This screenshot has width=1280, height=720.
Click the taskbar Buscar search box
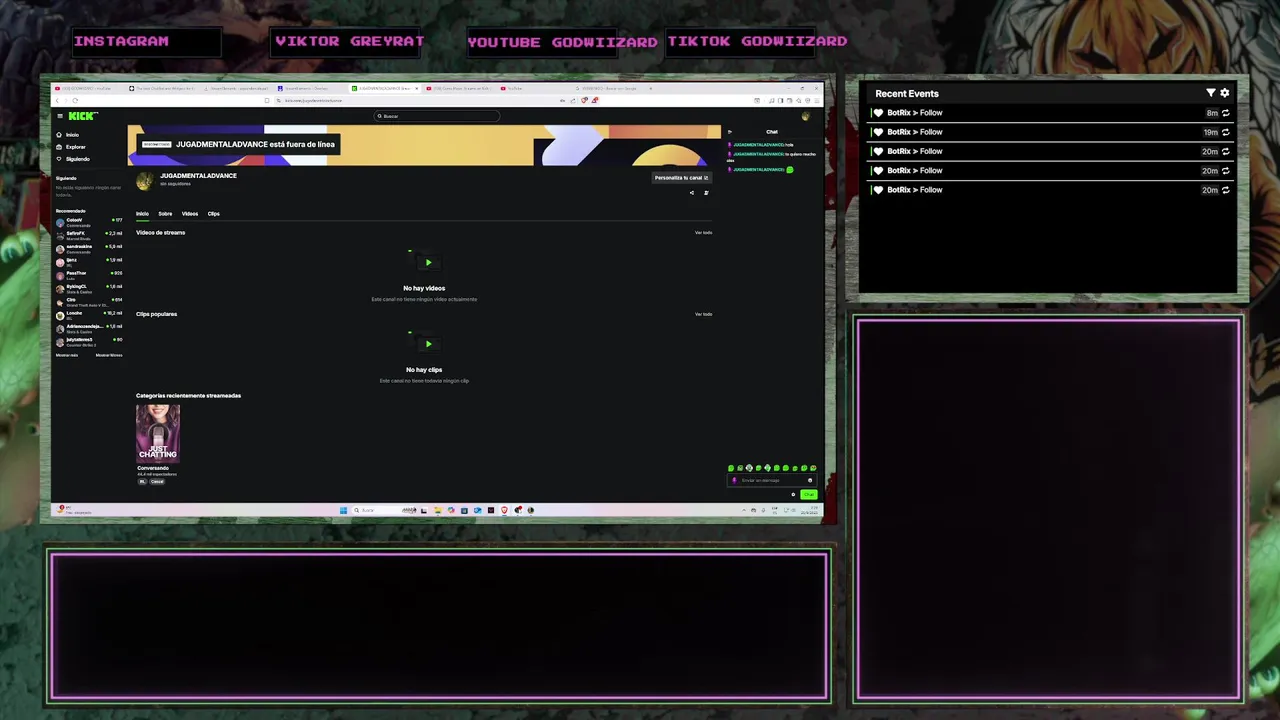384,510
